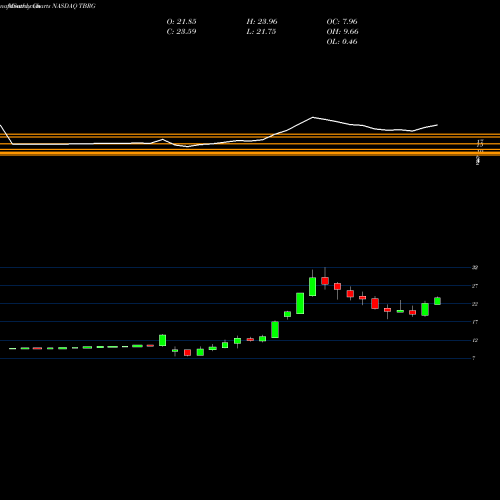Click the price axis label '7'
The height and width of the screenshot is (500, 500).
[474, 358]
